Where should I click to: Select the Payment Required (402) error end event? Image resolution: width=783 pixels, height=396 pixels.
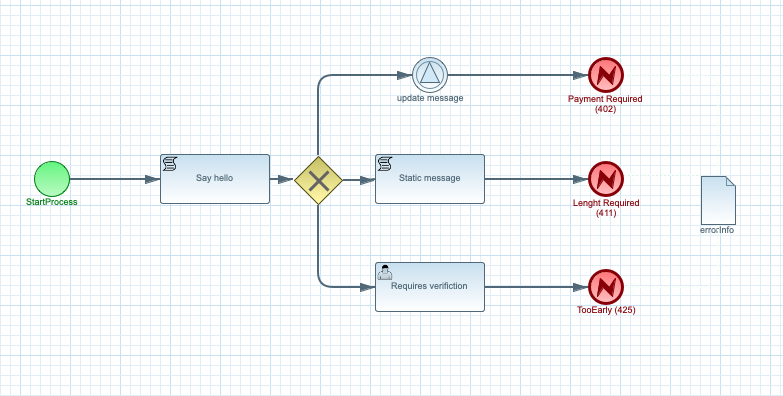point(606,75)
